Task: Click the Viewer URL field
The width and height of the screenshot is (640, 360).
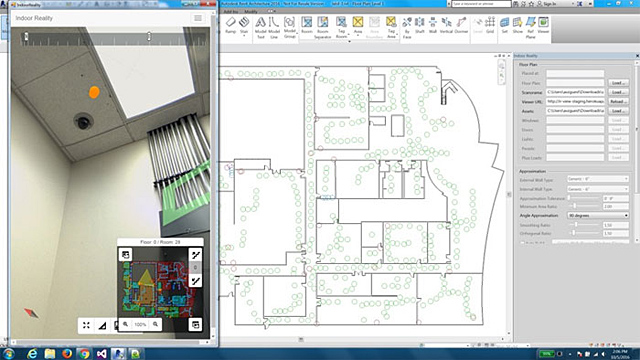Action: pos(575,101)
